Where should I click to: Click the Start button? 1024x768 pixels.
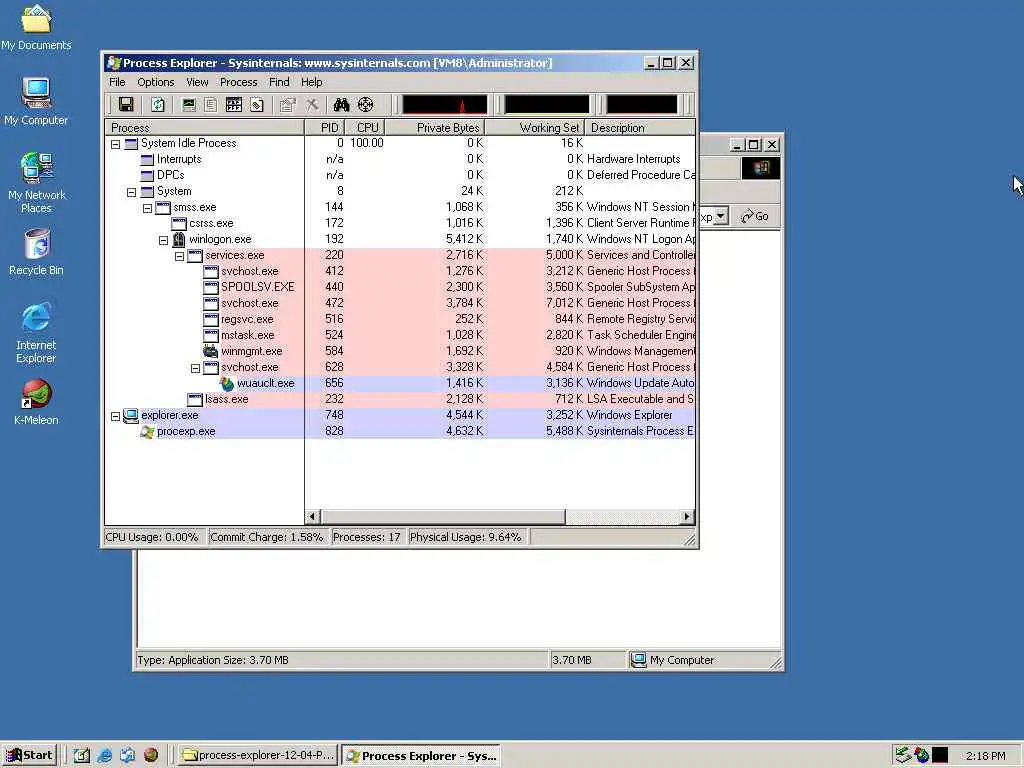point(30,755)
